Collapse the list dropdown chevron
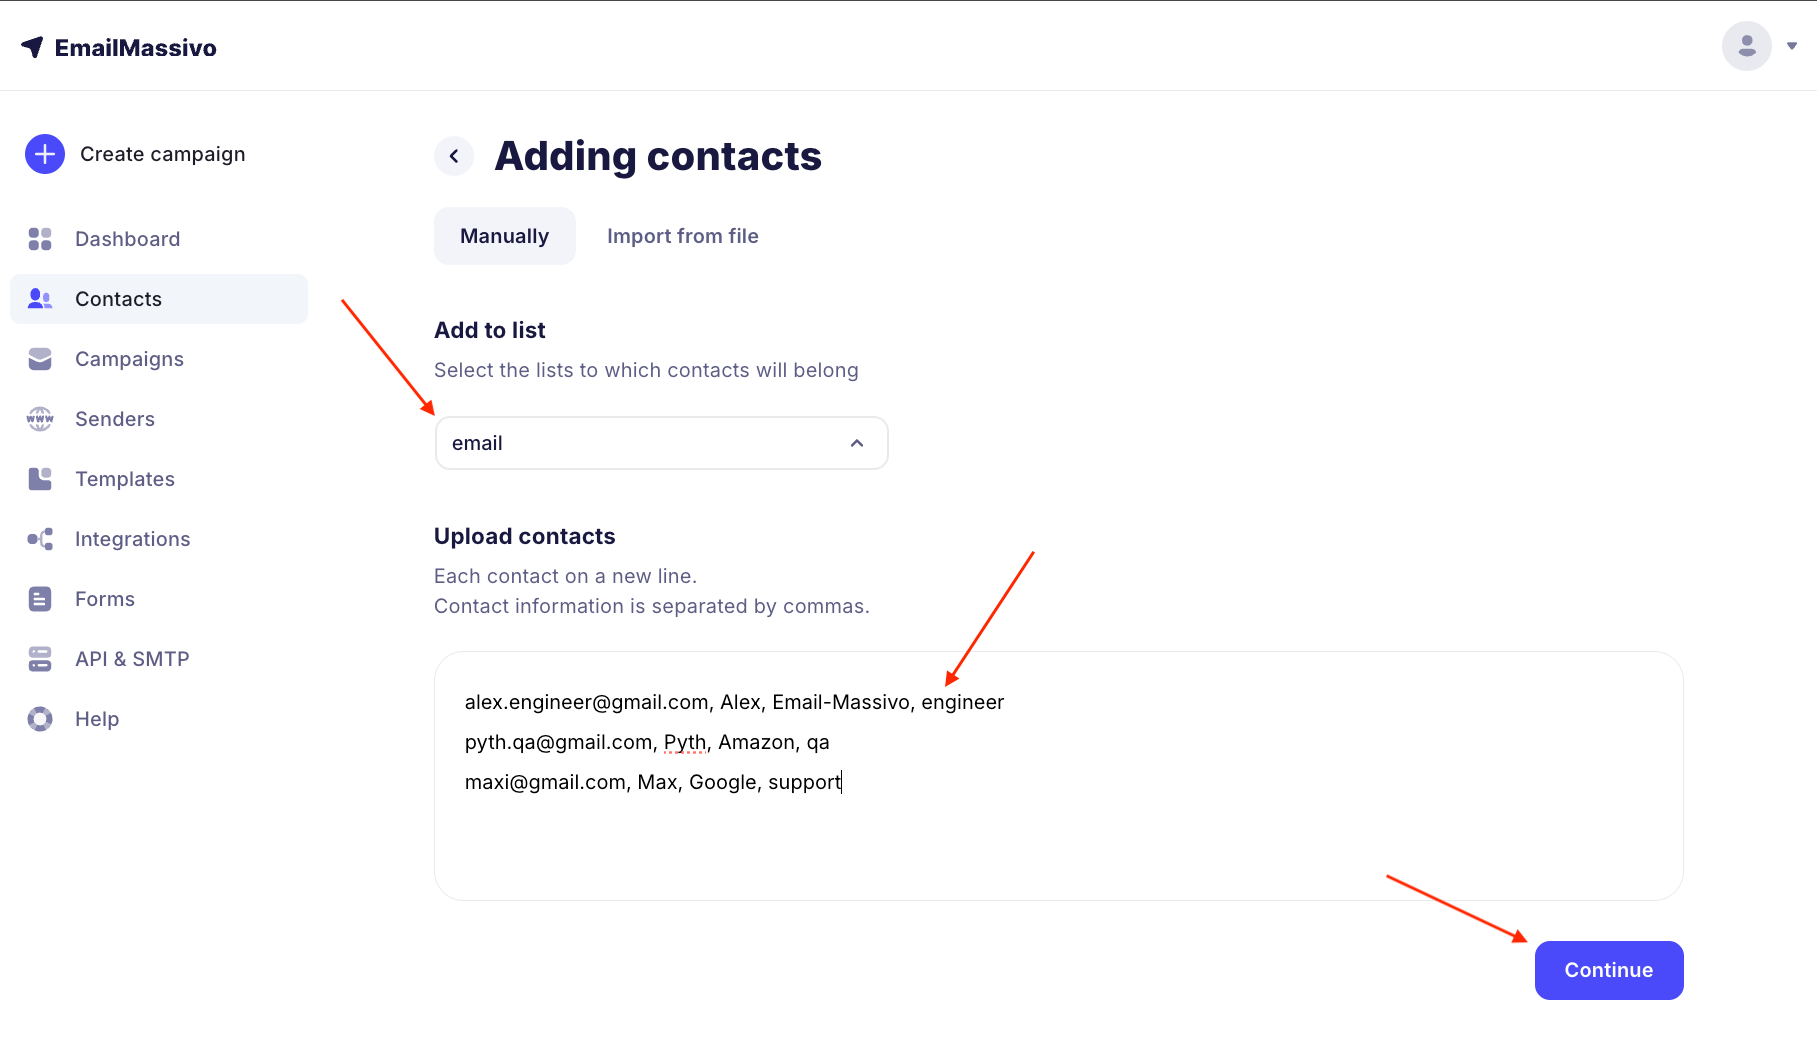 [x=857, y=443]
